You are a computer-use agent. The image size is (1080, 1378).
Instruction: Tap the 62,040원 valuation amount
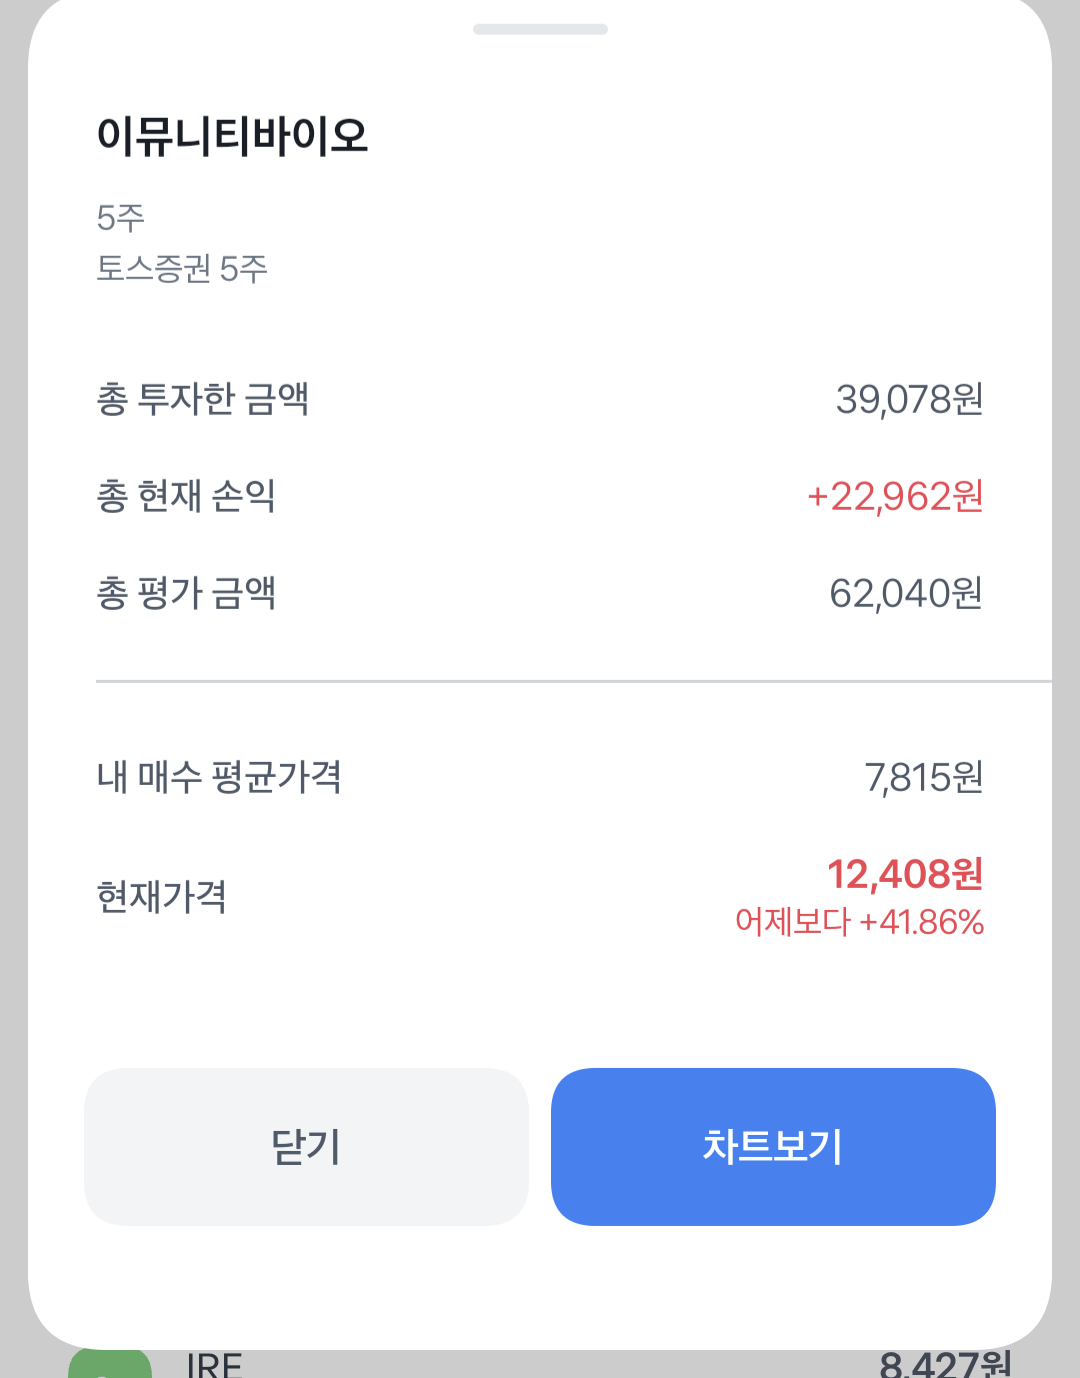point(905,593)
